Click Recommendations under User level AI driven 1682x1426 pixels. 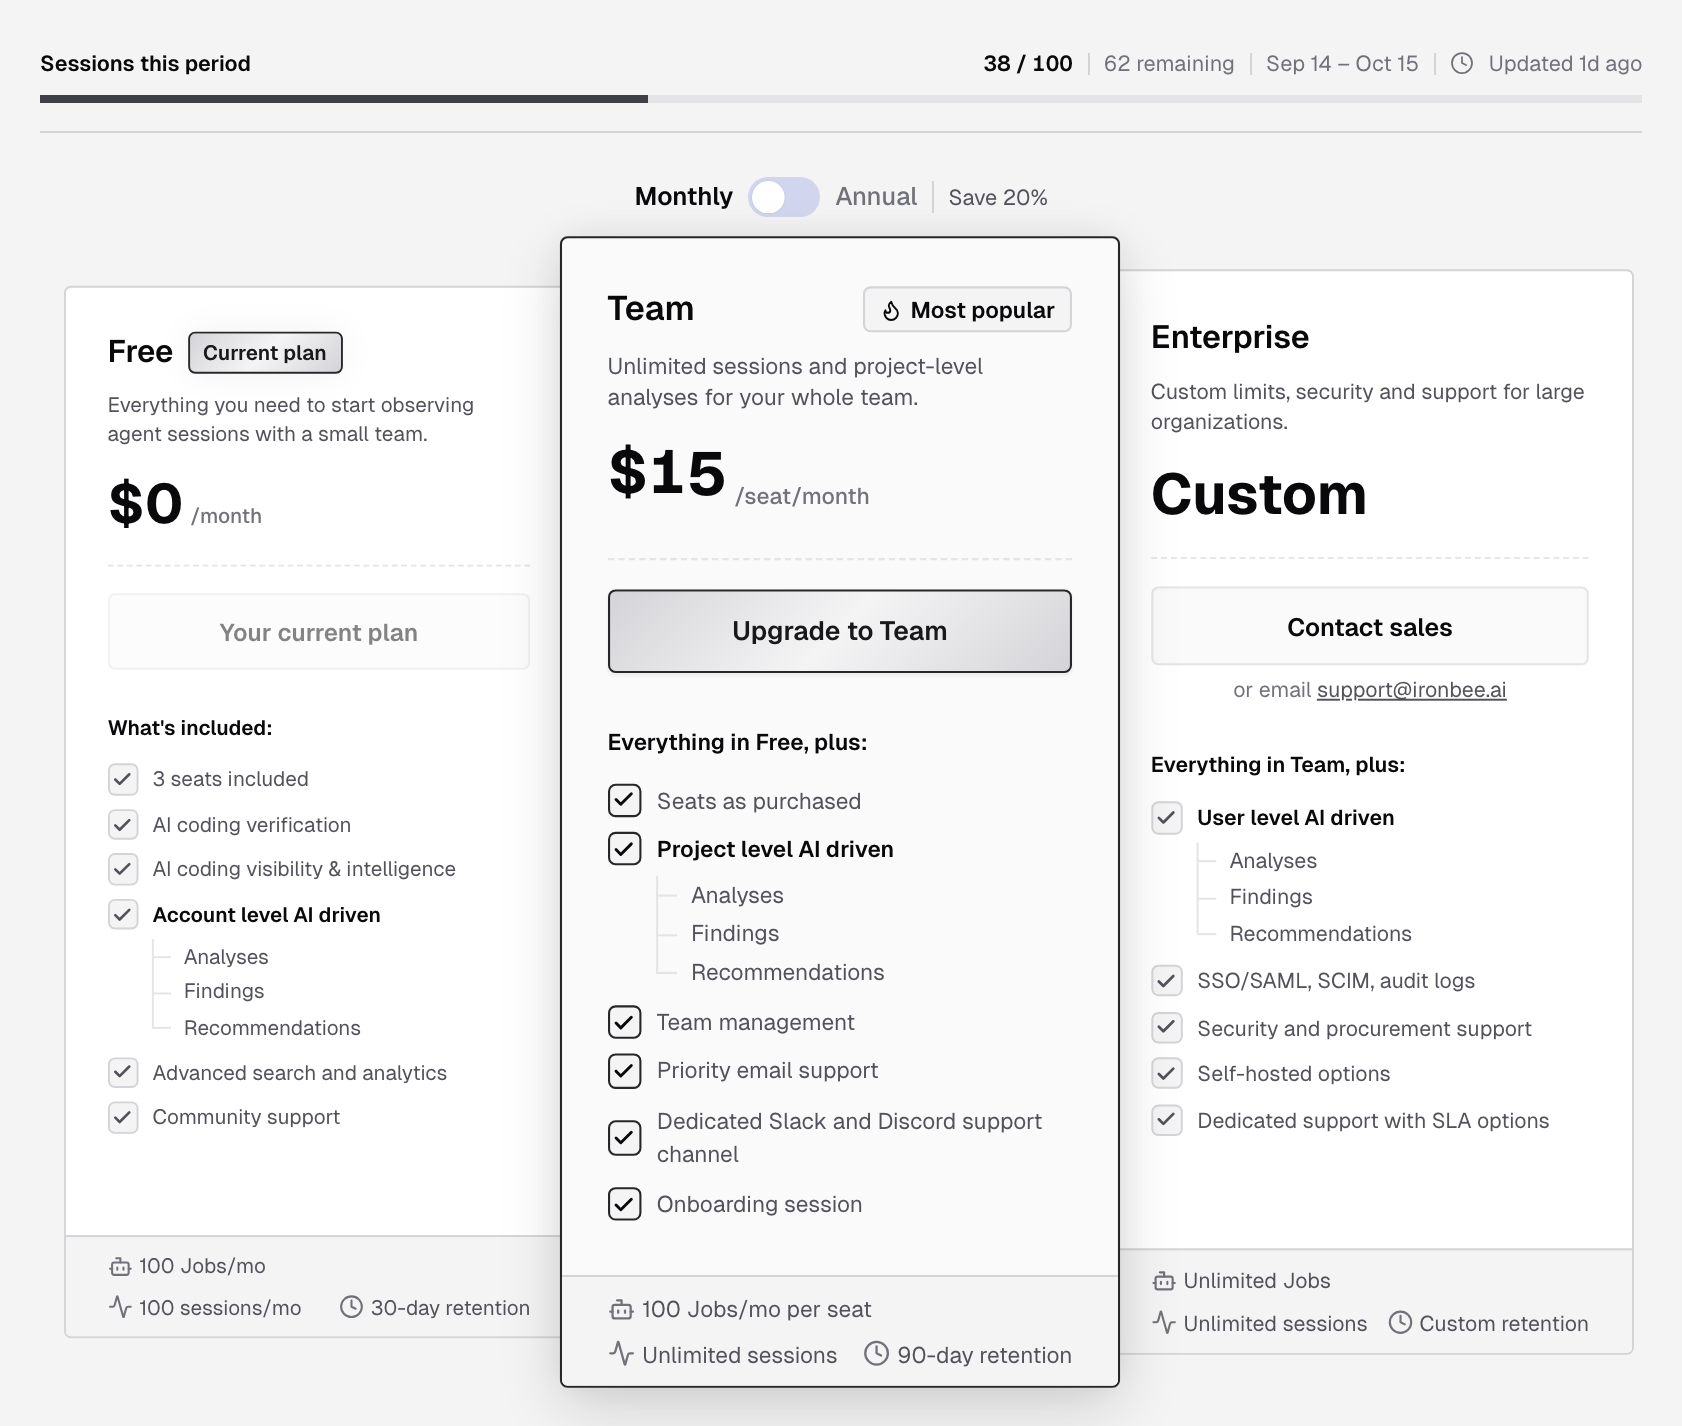click(x=1321, y=934)
